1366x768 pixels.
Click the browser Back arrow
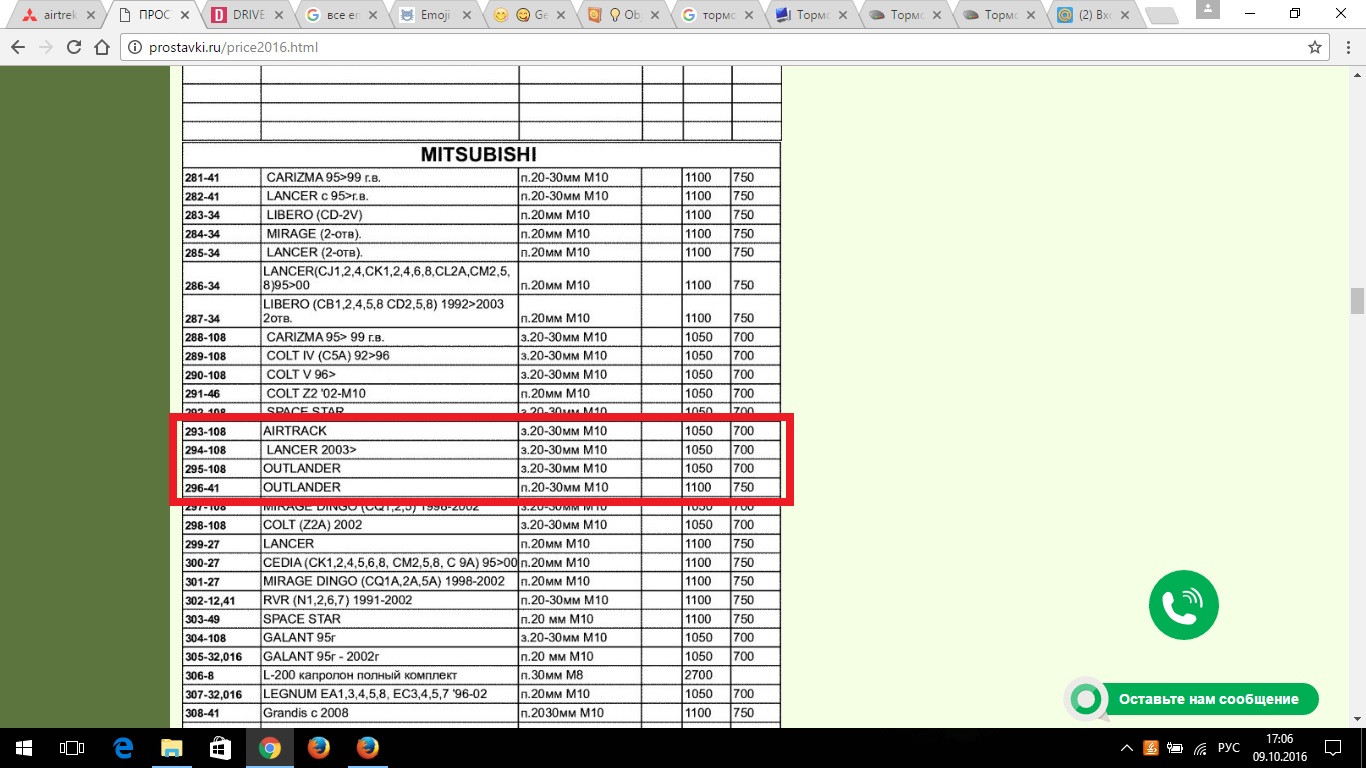18,47
